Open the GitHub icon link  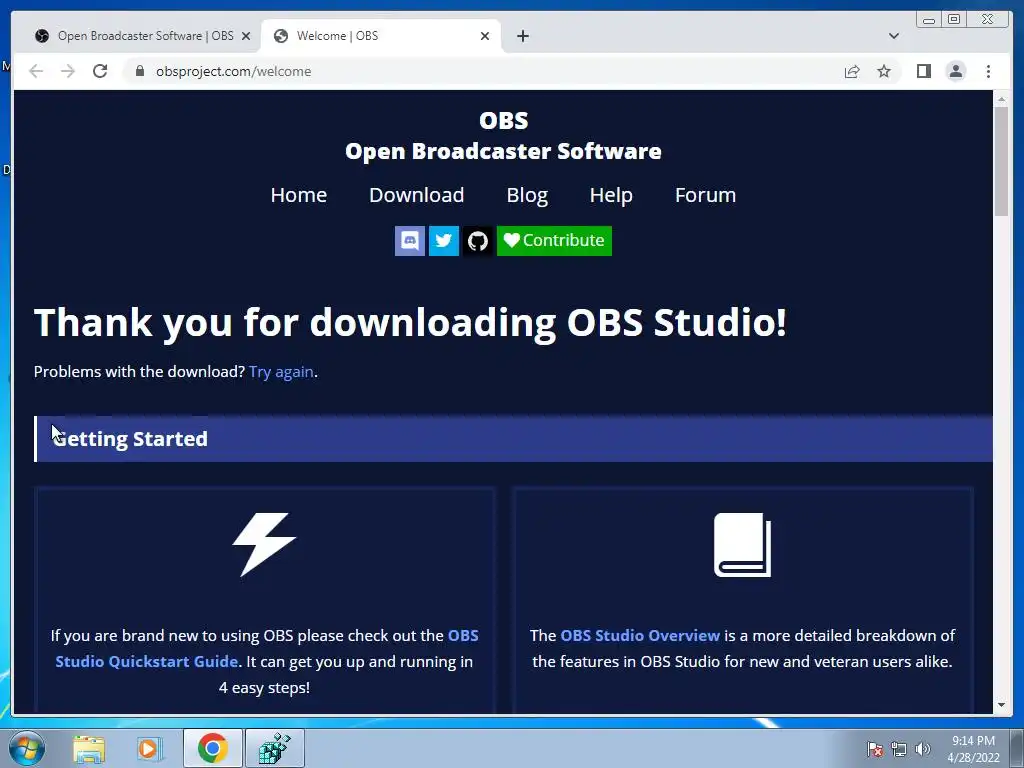tap(477, 241)
